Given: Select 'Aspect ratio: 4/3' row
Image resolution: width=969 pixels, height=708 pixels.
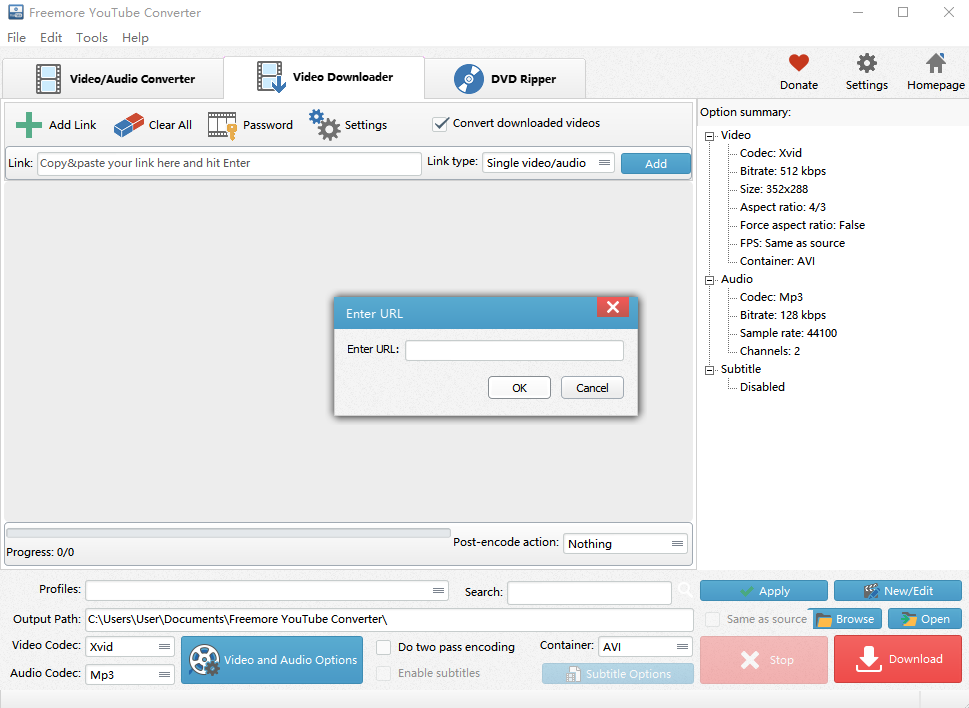Looking at the screenshot, I should click(x=782, y=207).
